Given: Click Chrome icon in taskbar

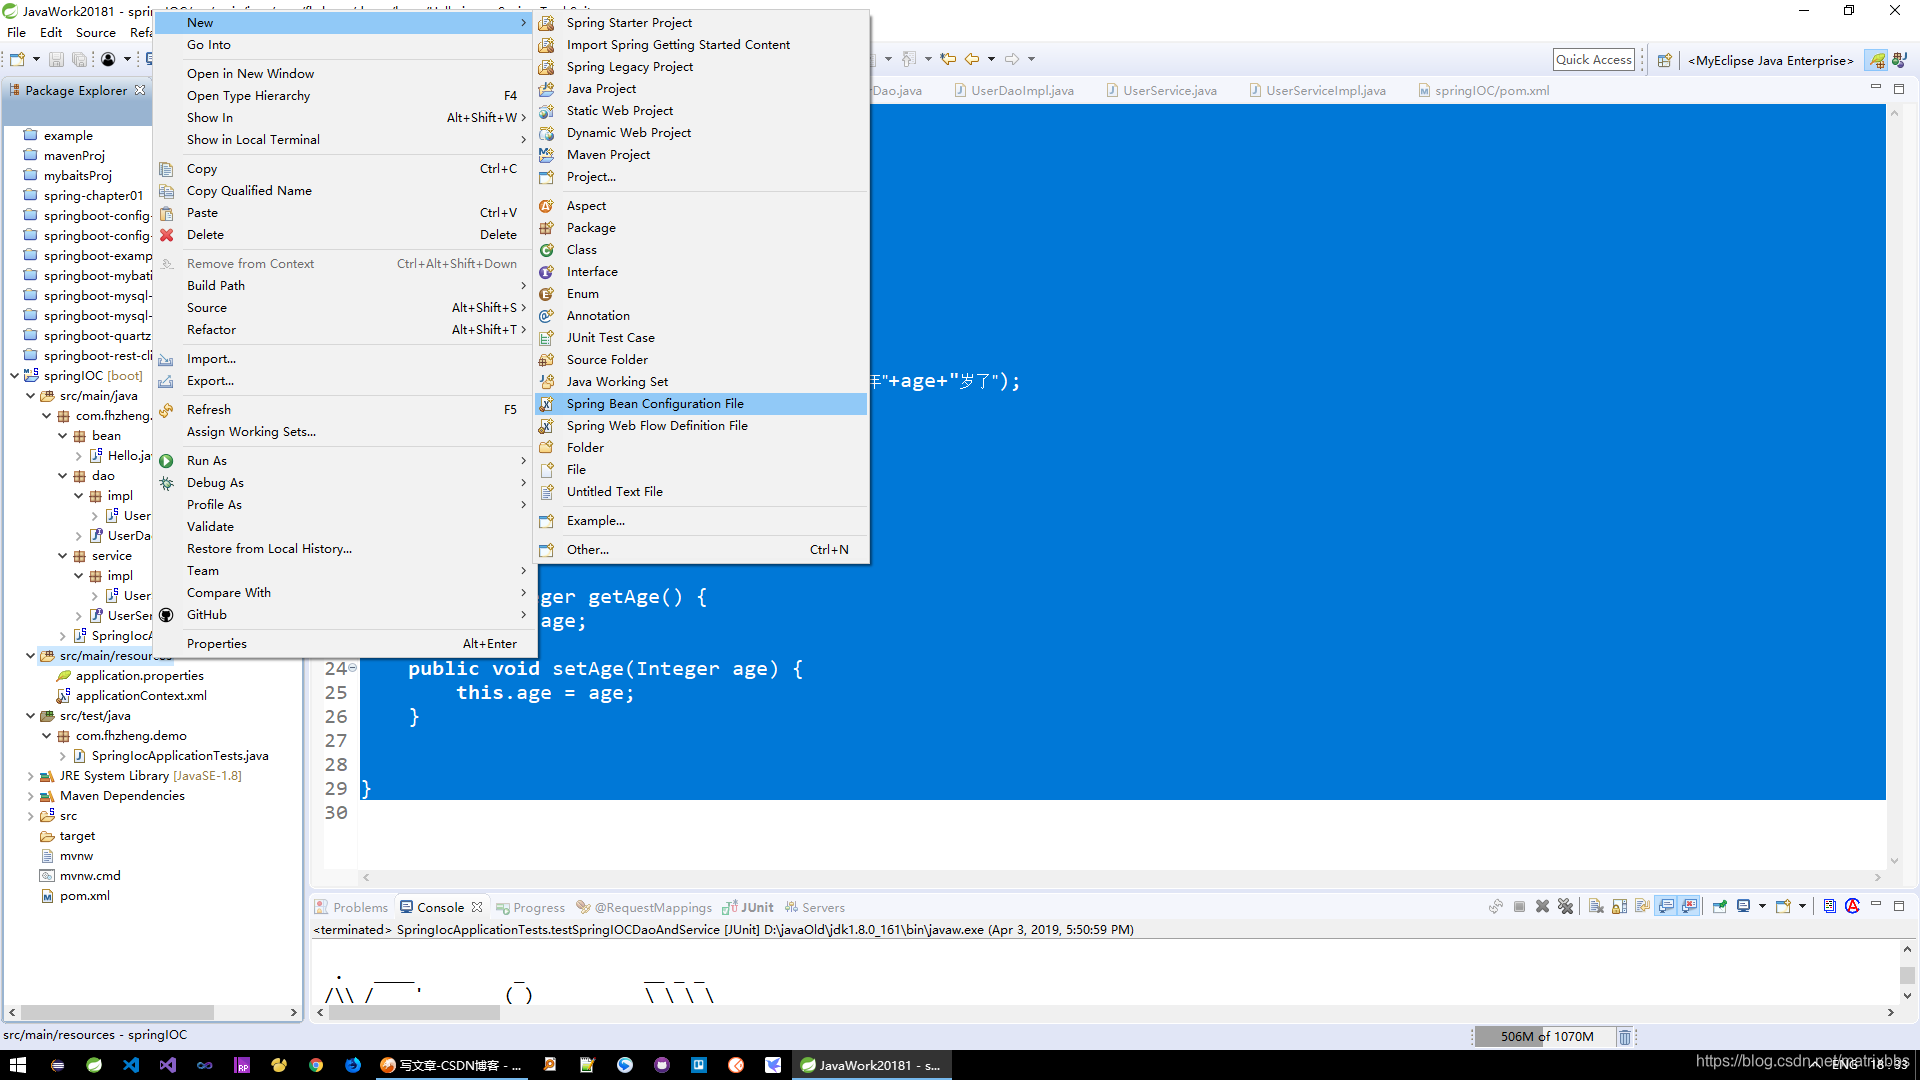Looking at the screenshot, I should tap(316, 1065).
